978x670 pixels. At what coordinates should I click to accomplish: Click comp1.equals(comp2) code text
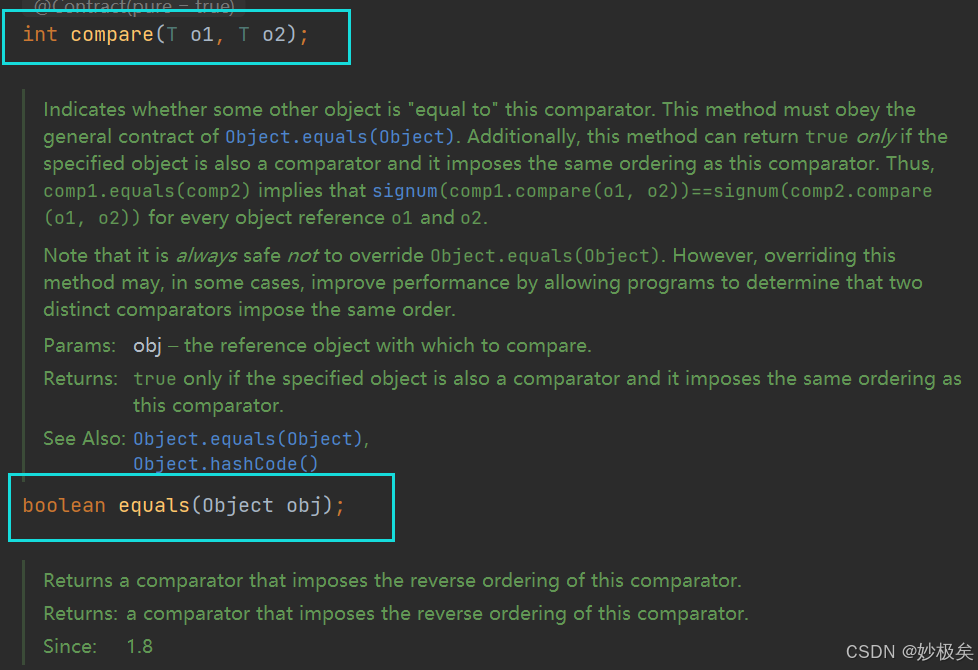147,190
